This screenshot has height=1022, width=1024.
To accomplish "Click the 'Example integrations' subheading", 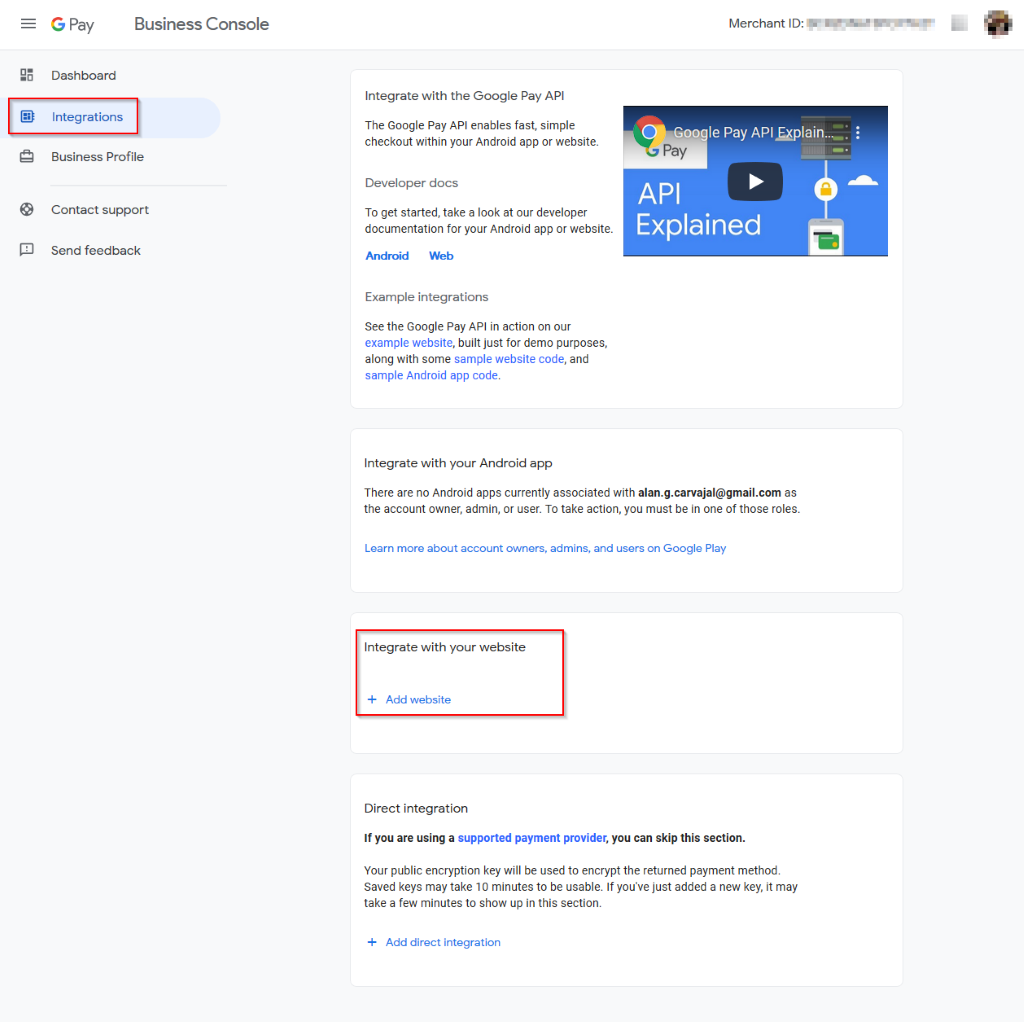I will point(426,297).
